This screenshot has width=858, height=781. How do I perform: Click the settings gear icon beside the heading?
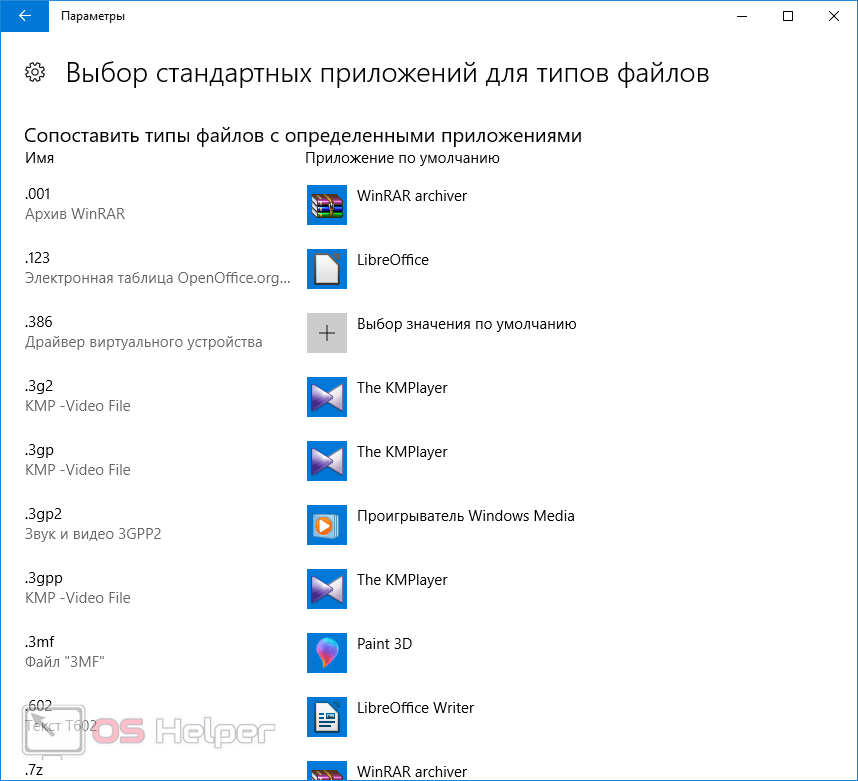coord(35,73)
